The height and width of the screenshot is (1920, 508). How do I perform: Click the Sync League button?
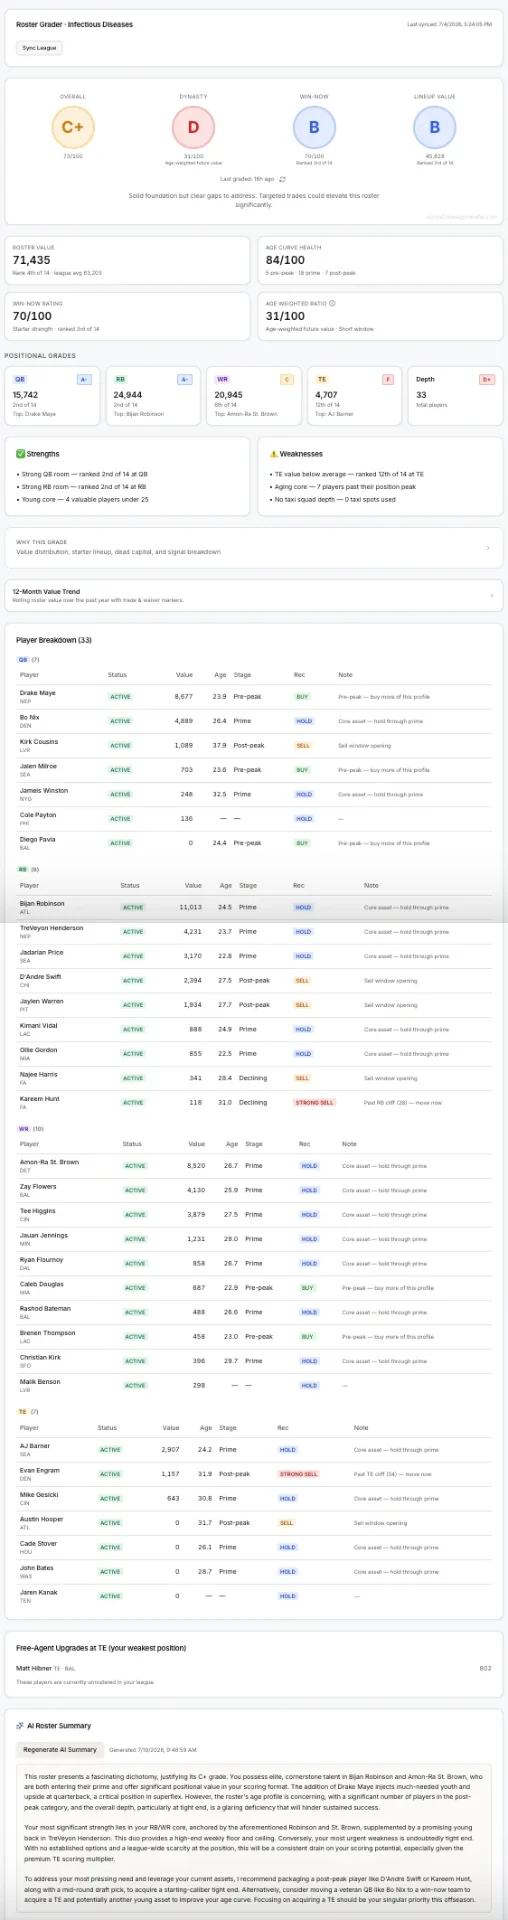pyautogui.click(x=40, y=47)
